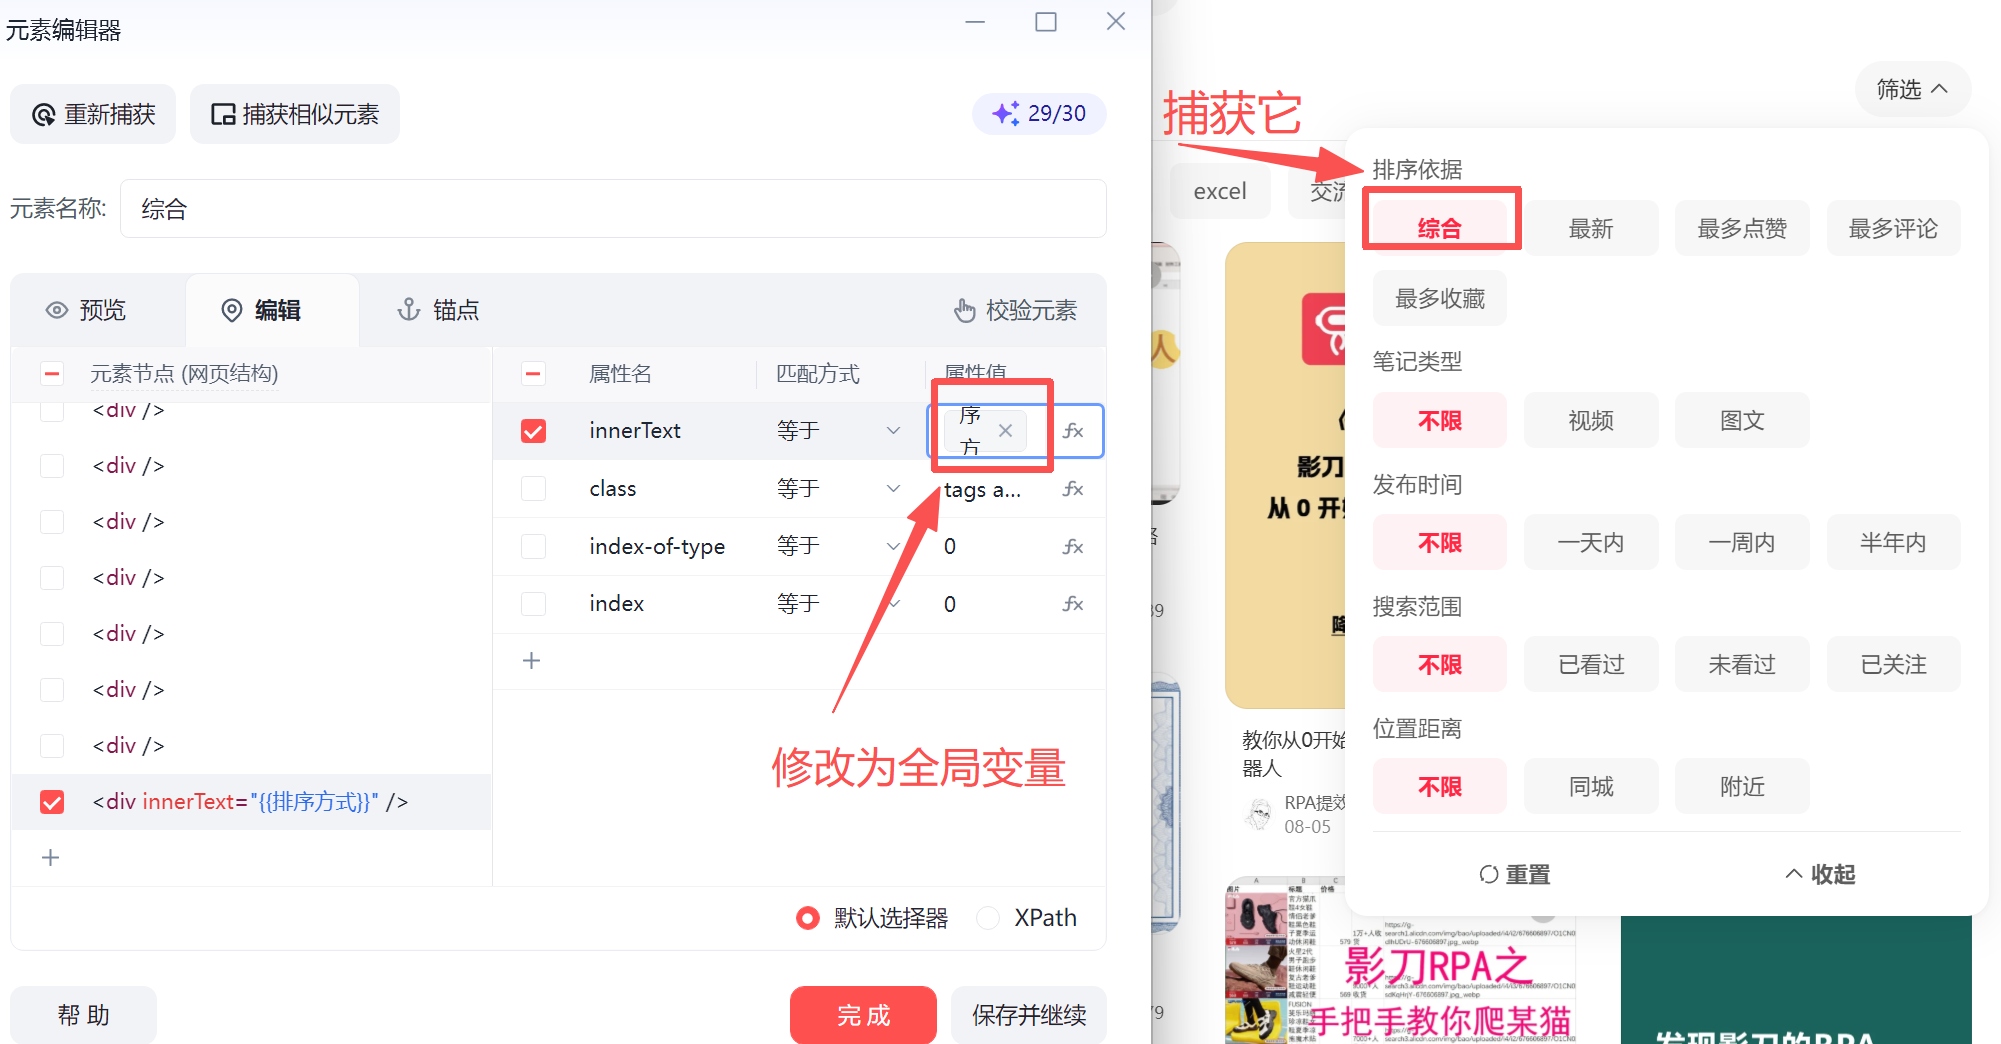This screenshot has height=1044, width=2001.
Task: Select 最多收藏 sort option
Action: pos(1440,298)
